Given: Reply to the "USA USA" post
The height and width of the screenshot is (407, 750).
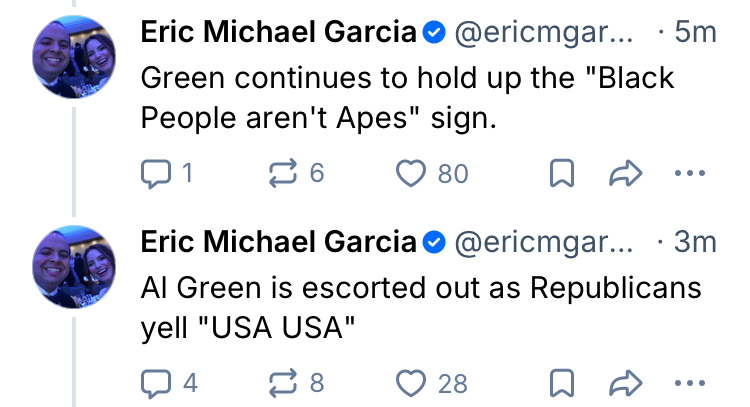Looking at the screenshot, I should coord(155,382).
